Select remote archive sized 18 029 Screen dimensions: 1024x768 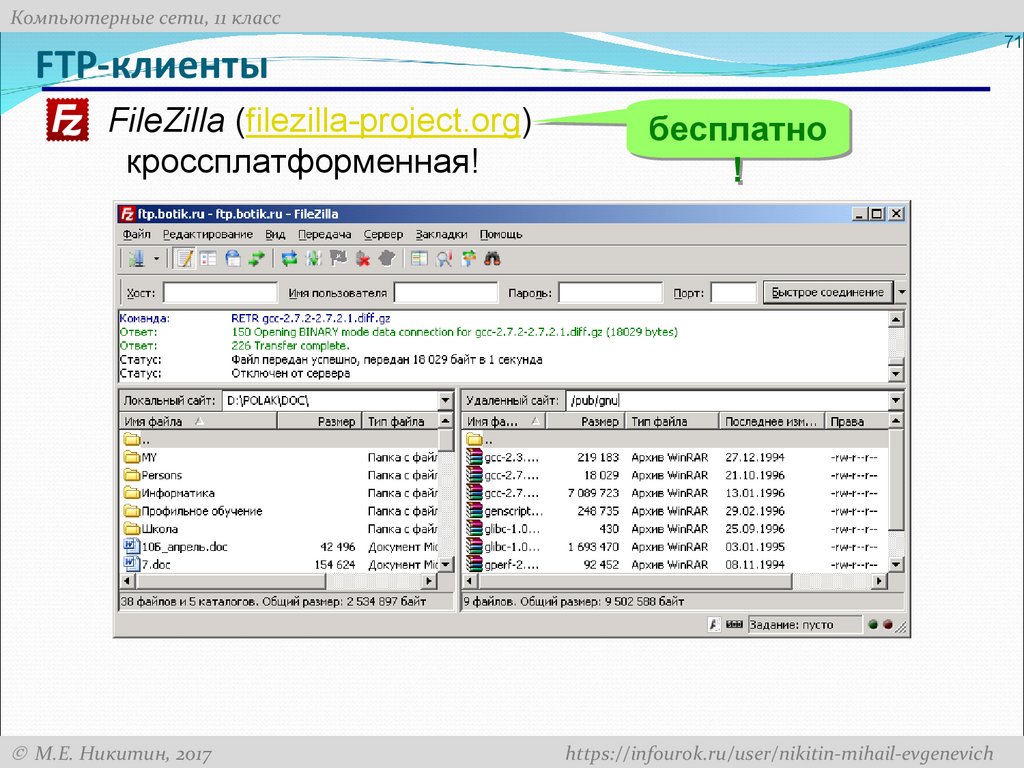[676, 475]
